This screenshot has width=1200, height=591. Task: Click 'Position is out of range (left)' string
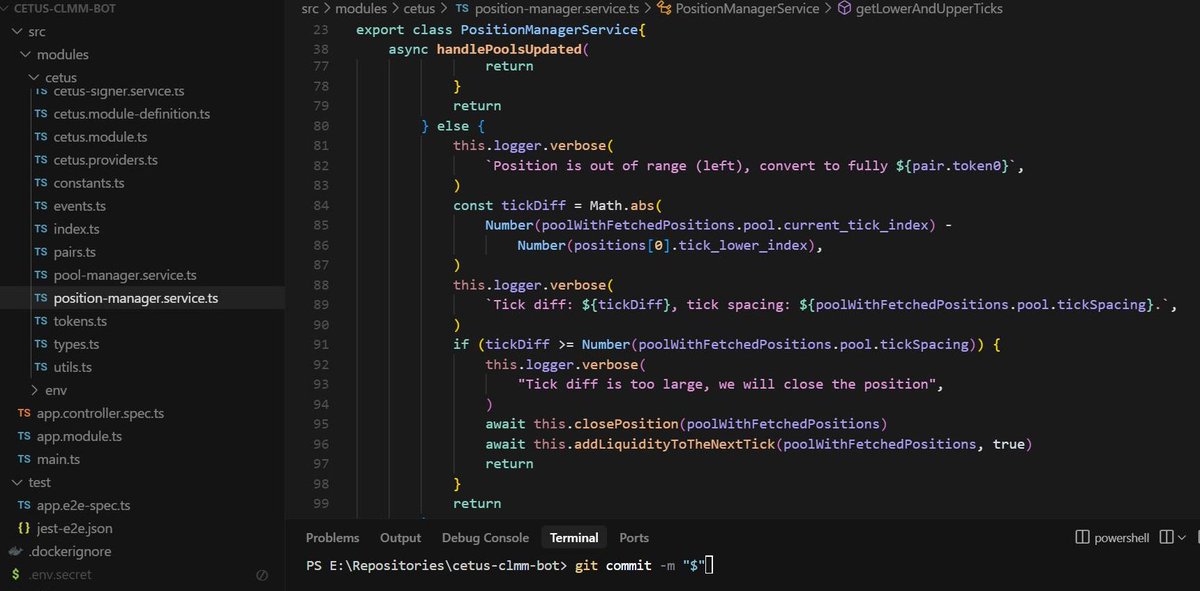tap(619, 166)
